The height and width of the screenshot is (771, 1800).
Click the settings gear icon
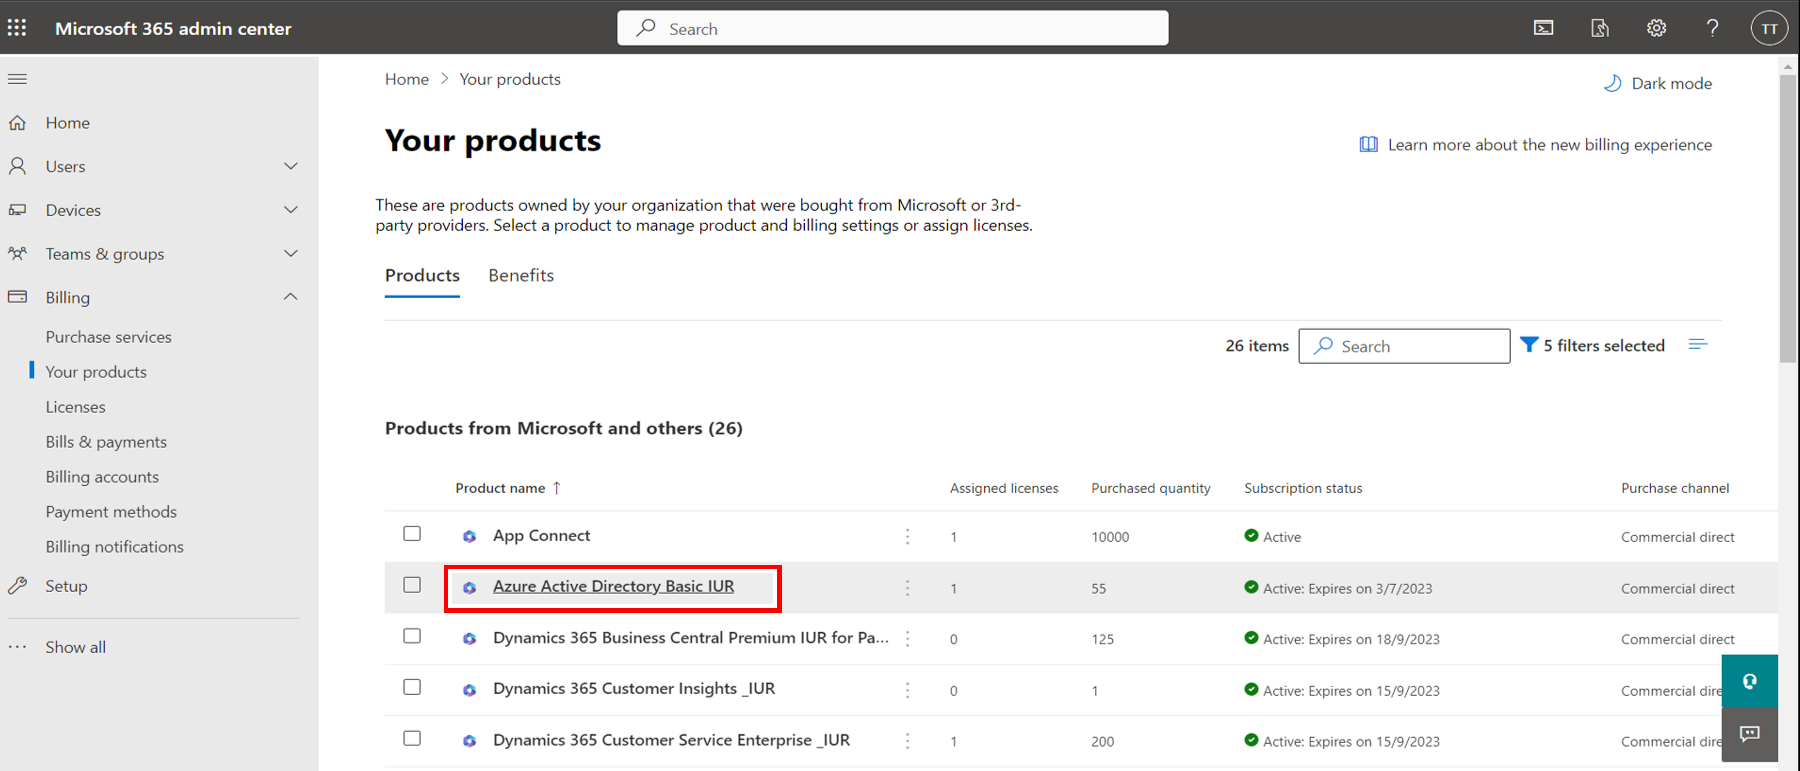point(1656,28)
